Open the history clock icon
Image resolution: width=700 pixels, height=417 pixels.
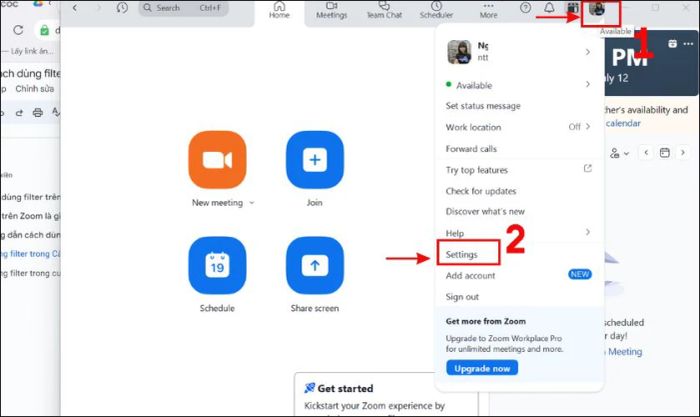click(x=122, y=8)
